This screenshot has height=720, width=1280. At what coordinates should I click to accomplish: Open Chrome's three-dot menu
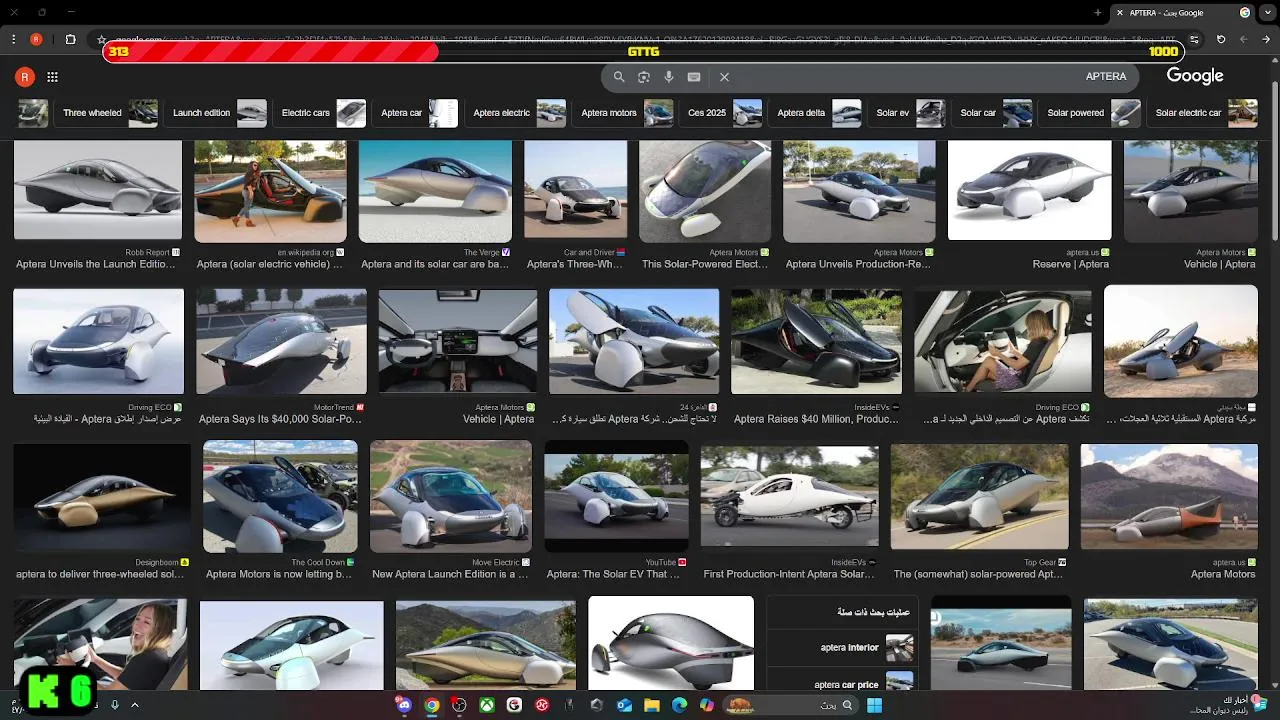pyautogui.click(x=13, y=39)
